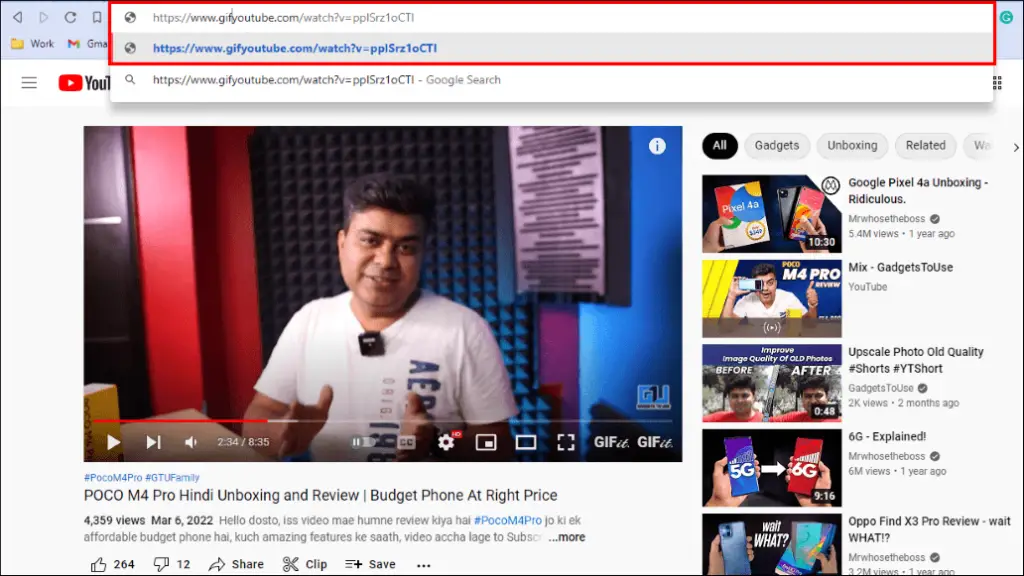Open the YouTube hamburger guide menu
The image size is (1024, 576).
[x=29, y=83]
